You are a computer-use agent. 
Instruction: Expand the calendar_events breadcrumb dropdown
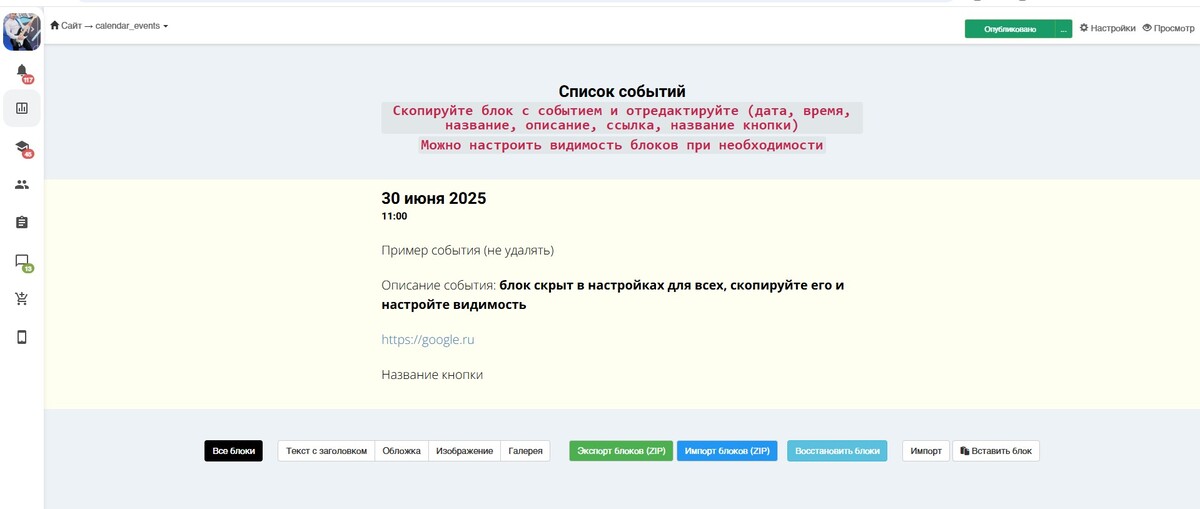click(131, 26)
